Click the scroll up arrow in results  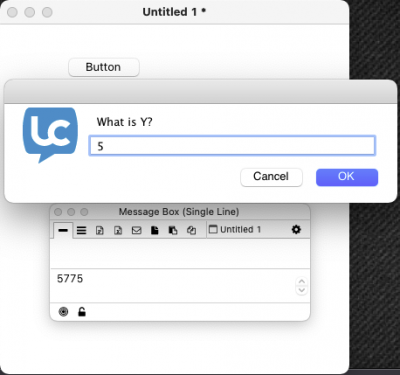coord(302,281)
